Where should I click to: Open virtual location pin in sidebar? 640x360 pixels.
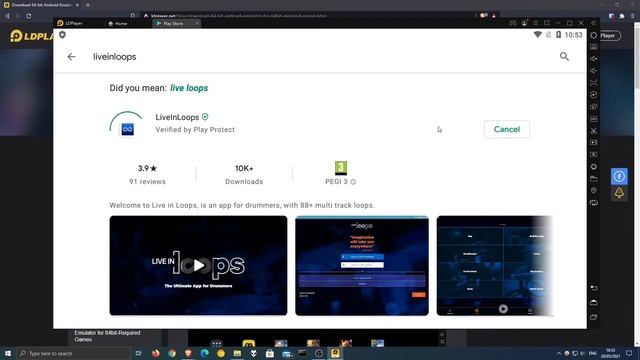coord(593,190)
